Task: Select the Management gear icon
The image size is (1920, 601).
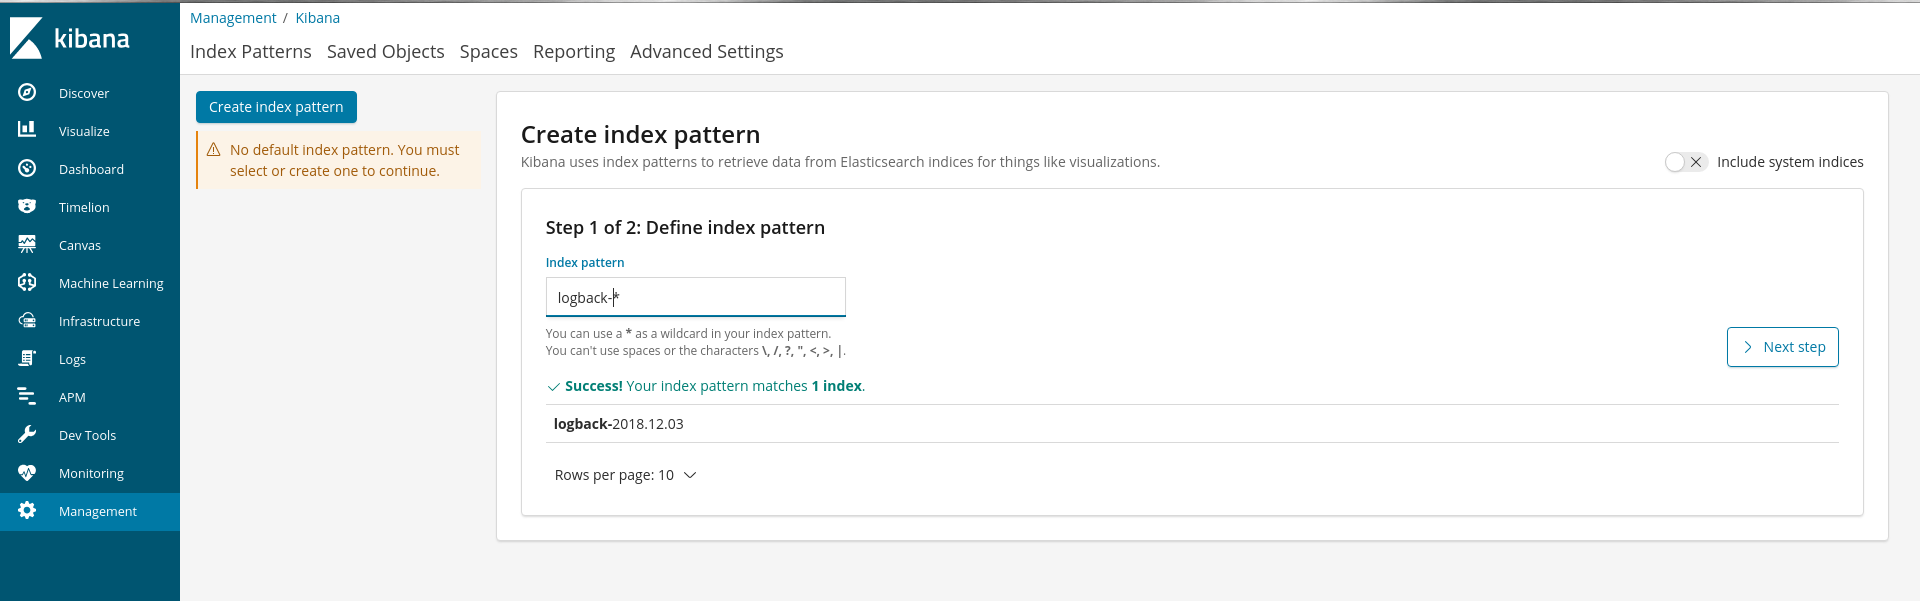Action: point(27,510)
